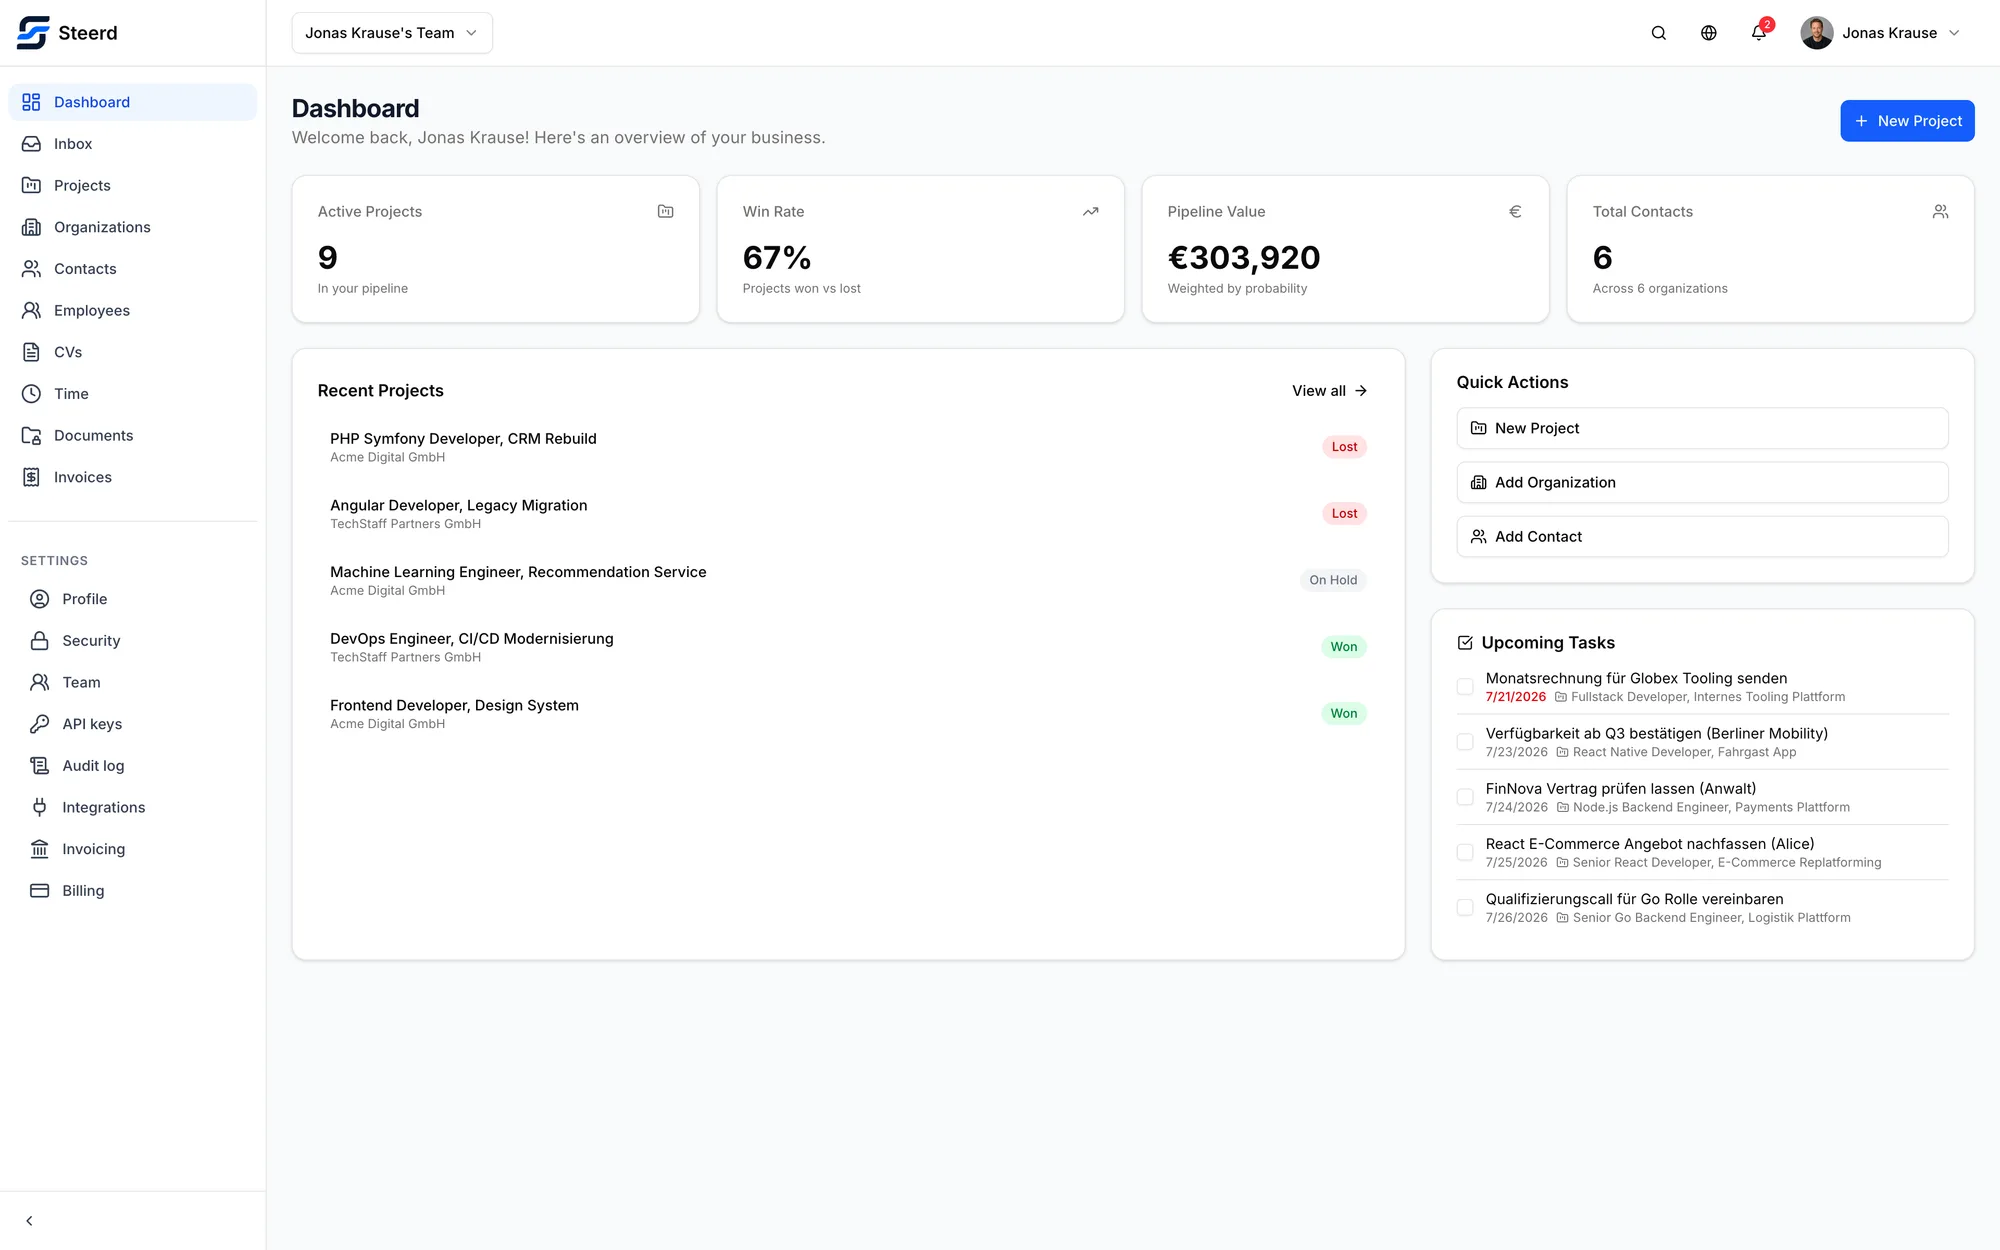Screen dimensions: 2000x1250
Task: Click Lost badge on PHP Symfony row
Action: 1344,447
